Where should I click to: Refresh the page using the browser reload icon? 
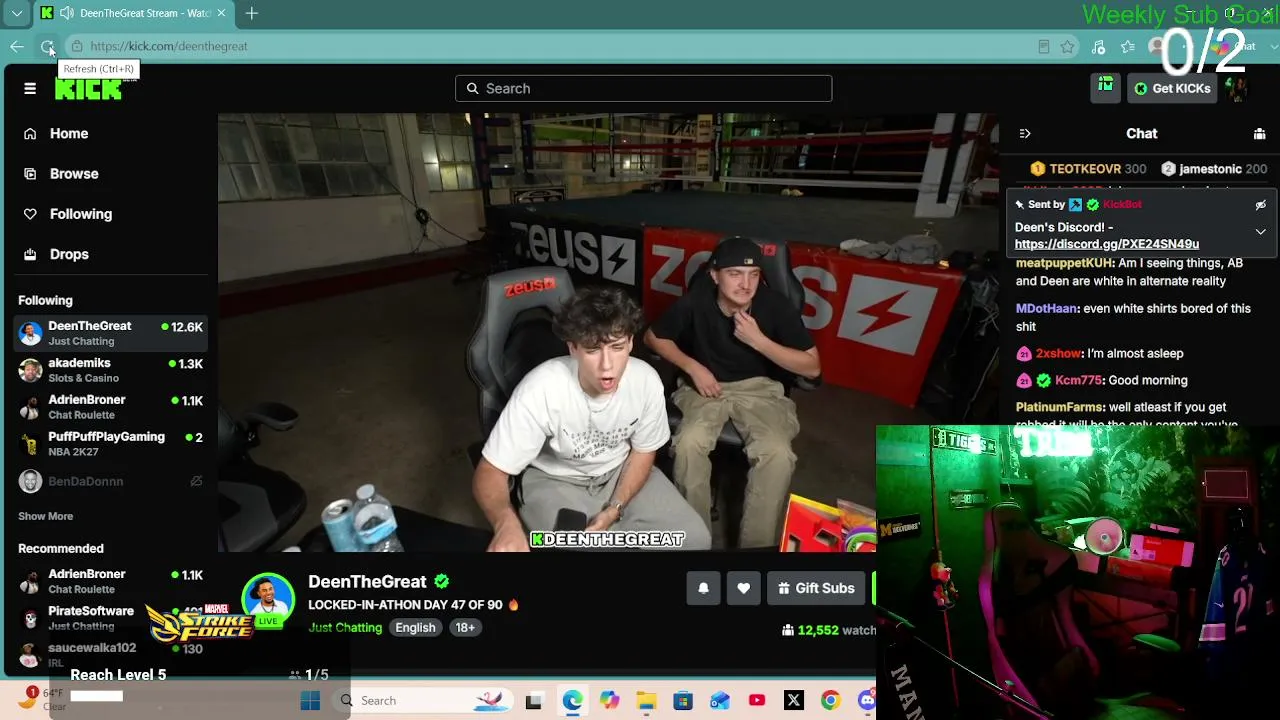pyautogui.click(x=47, y=46)
